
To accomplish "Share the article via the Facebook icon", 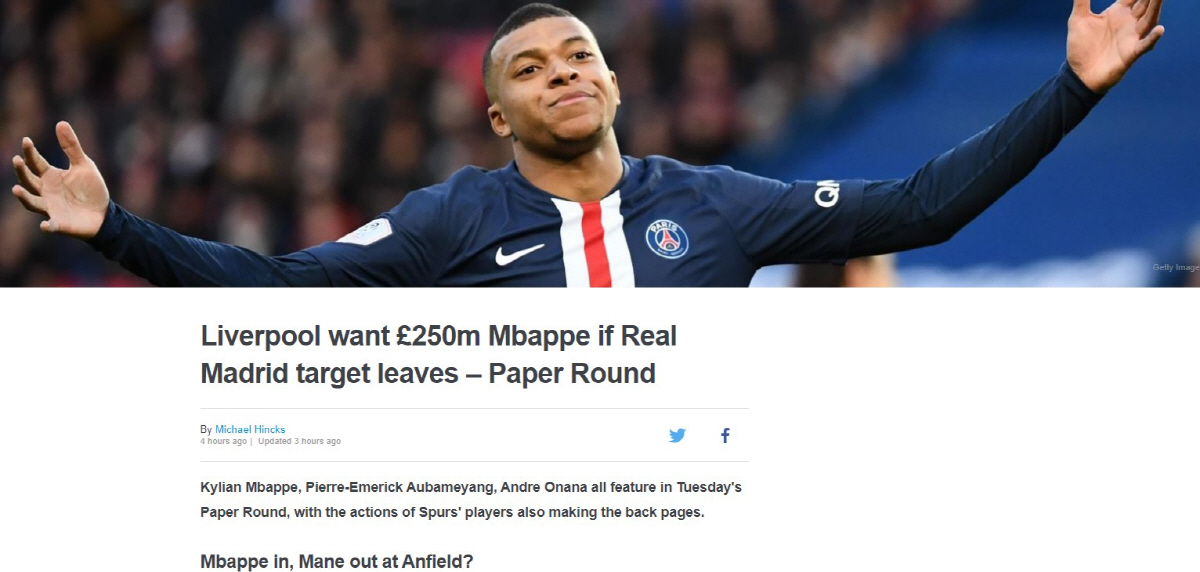I will point(725,435).
